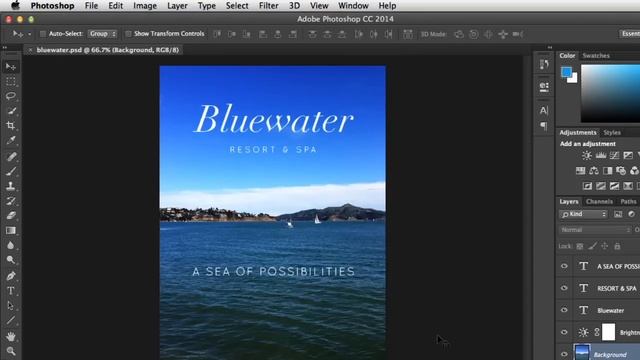Open the blend mode Normal dropdown
The image size is (640, 360).
click(595, 230)
